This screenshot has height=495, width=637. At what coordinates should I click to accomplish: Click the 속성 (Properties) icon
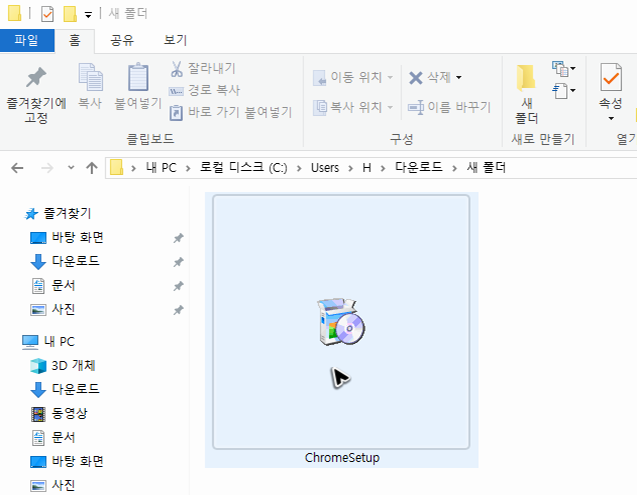[611, 77]
